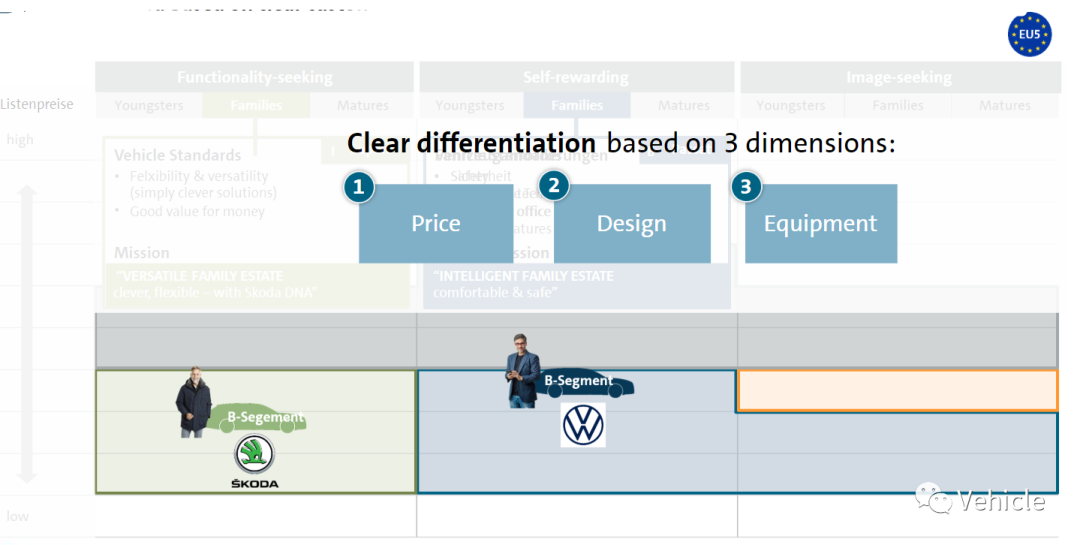Select Matures under Self-rewarding
1080x545 pixels.
coord(683,105)
